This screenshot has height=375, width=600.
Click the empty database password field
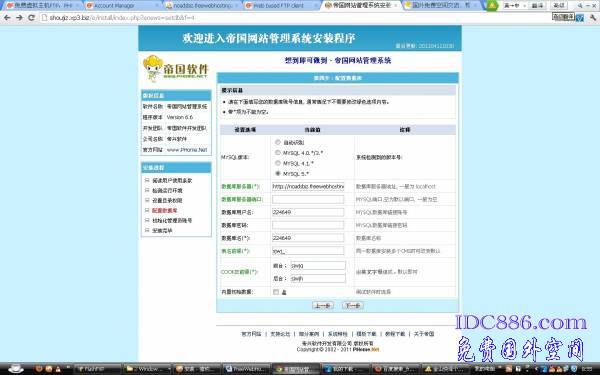(308, 225)
